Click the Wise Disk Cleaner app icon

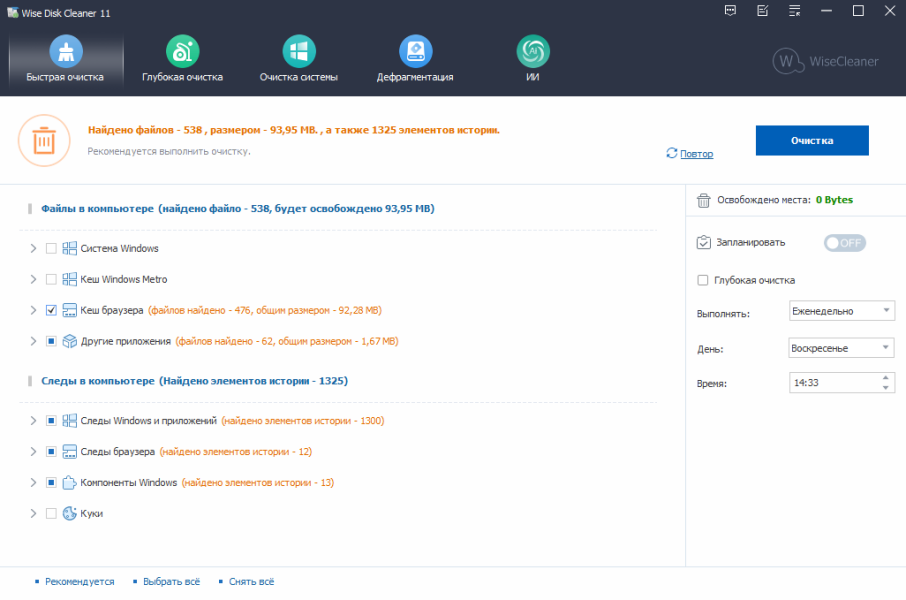(12, 12)
